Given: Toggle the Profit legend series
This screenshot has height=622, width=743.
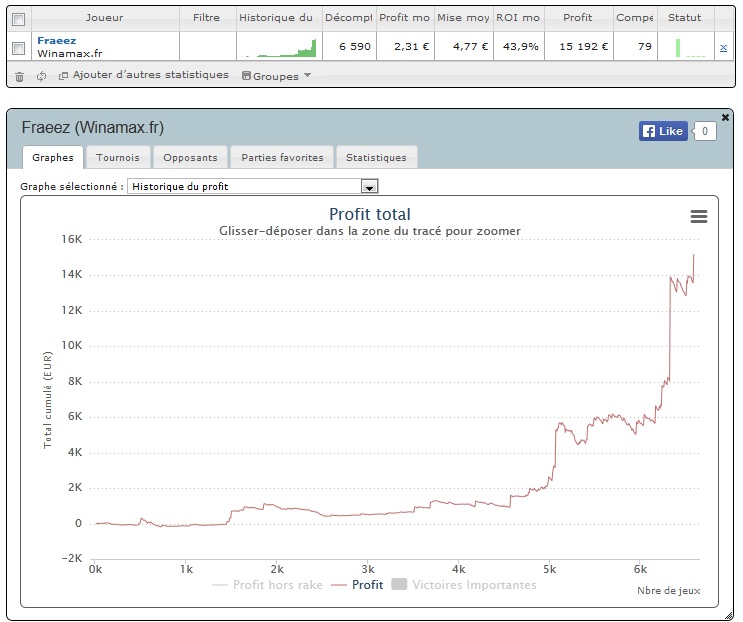Looking at the screenshot, I should click(357, 585).
